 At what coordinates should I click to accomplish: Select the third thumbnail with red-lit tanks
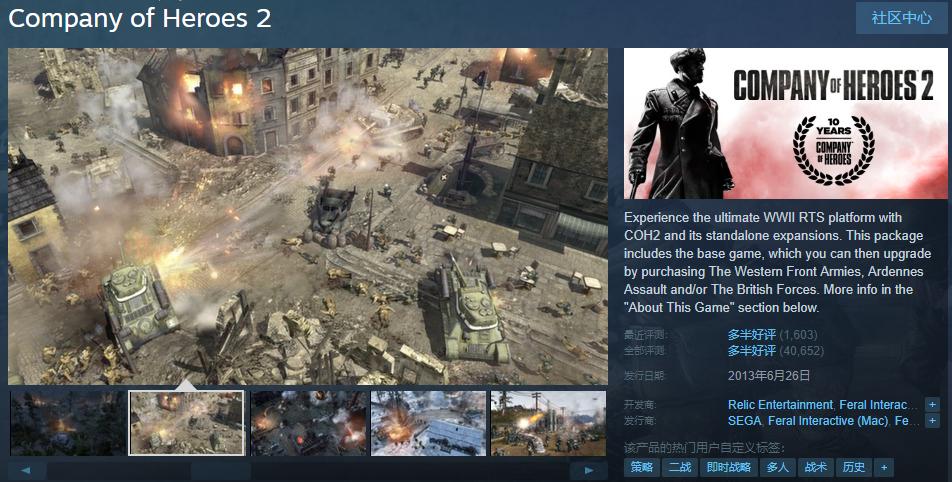pyautogui.click(x=309, y=423)
